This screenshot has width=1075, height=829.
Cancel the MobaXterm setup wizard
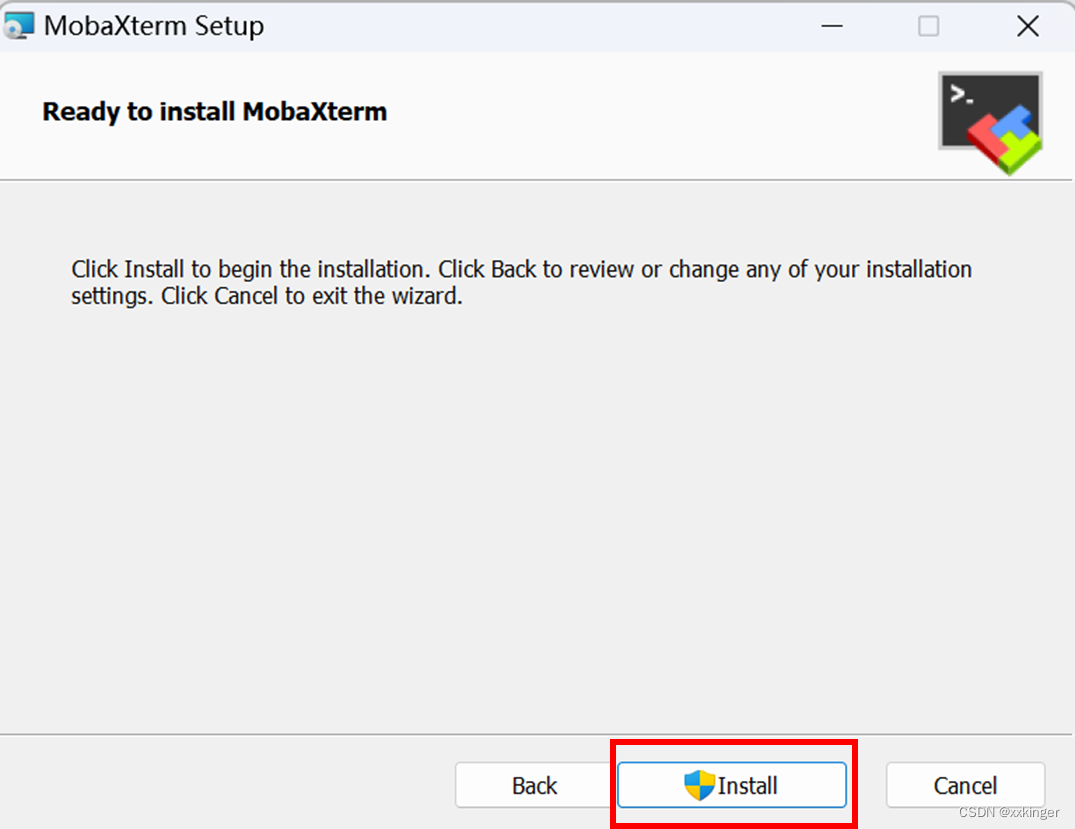pos(965,784)
